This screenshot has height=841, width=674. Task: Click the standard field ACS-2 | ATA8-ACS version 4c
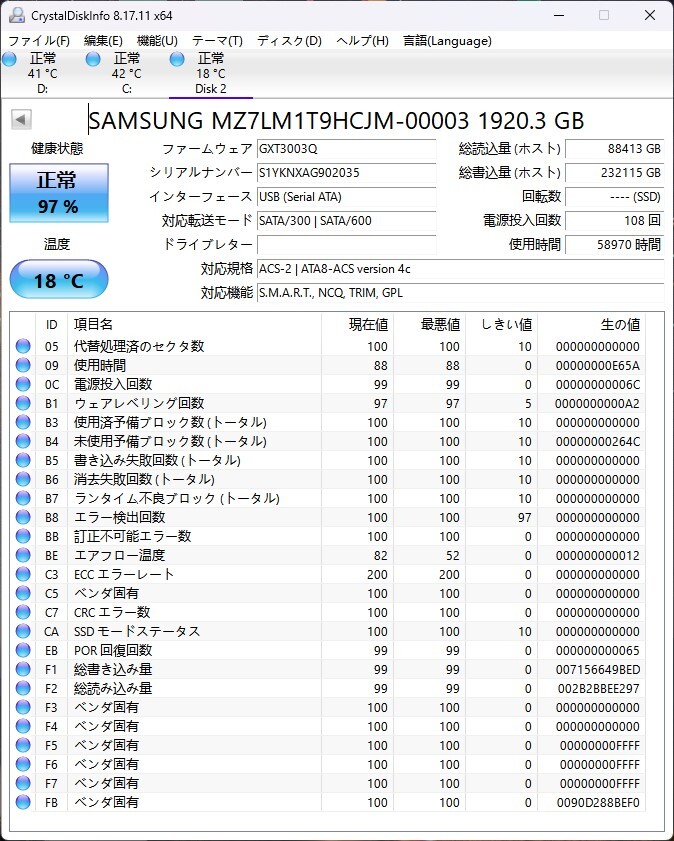[461, 269]
